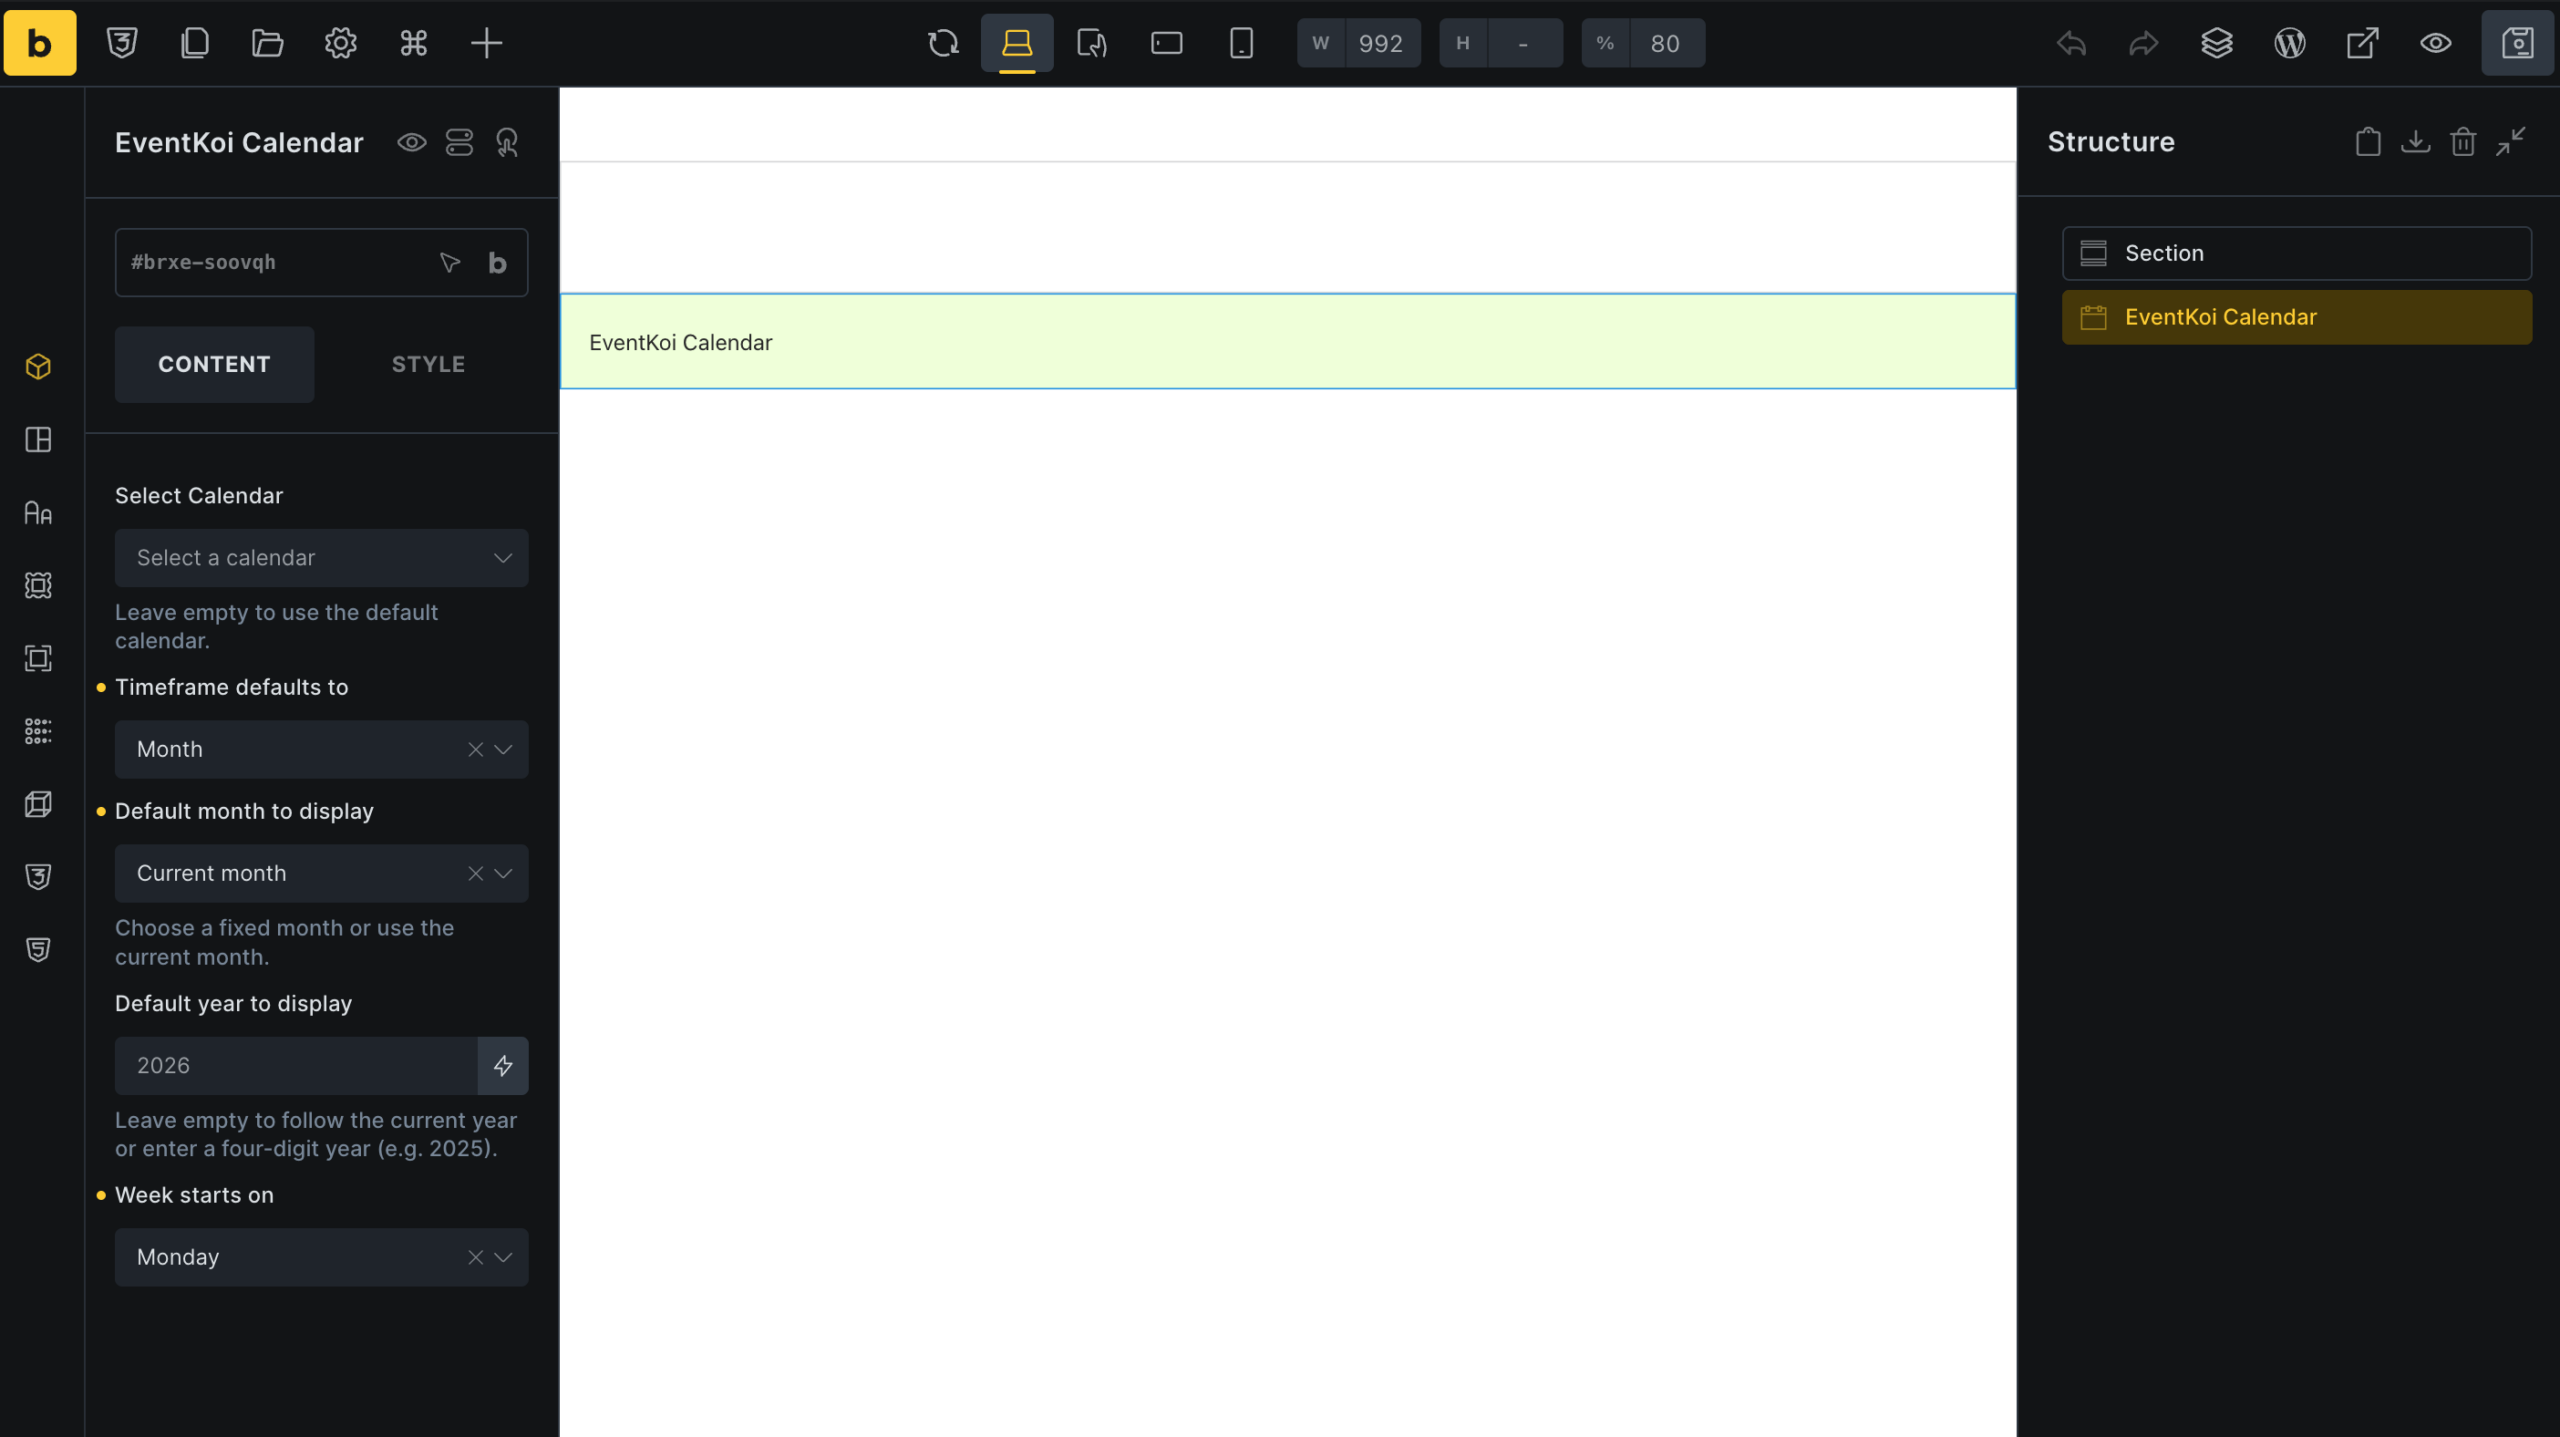2560x1437 pixels.
Task: Expand the Current month dropdown
Action: (503, 873)
